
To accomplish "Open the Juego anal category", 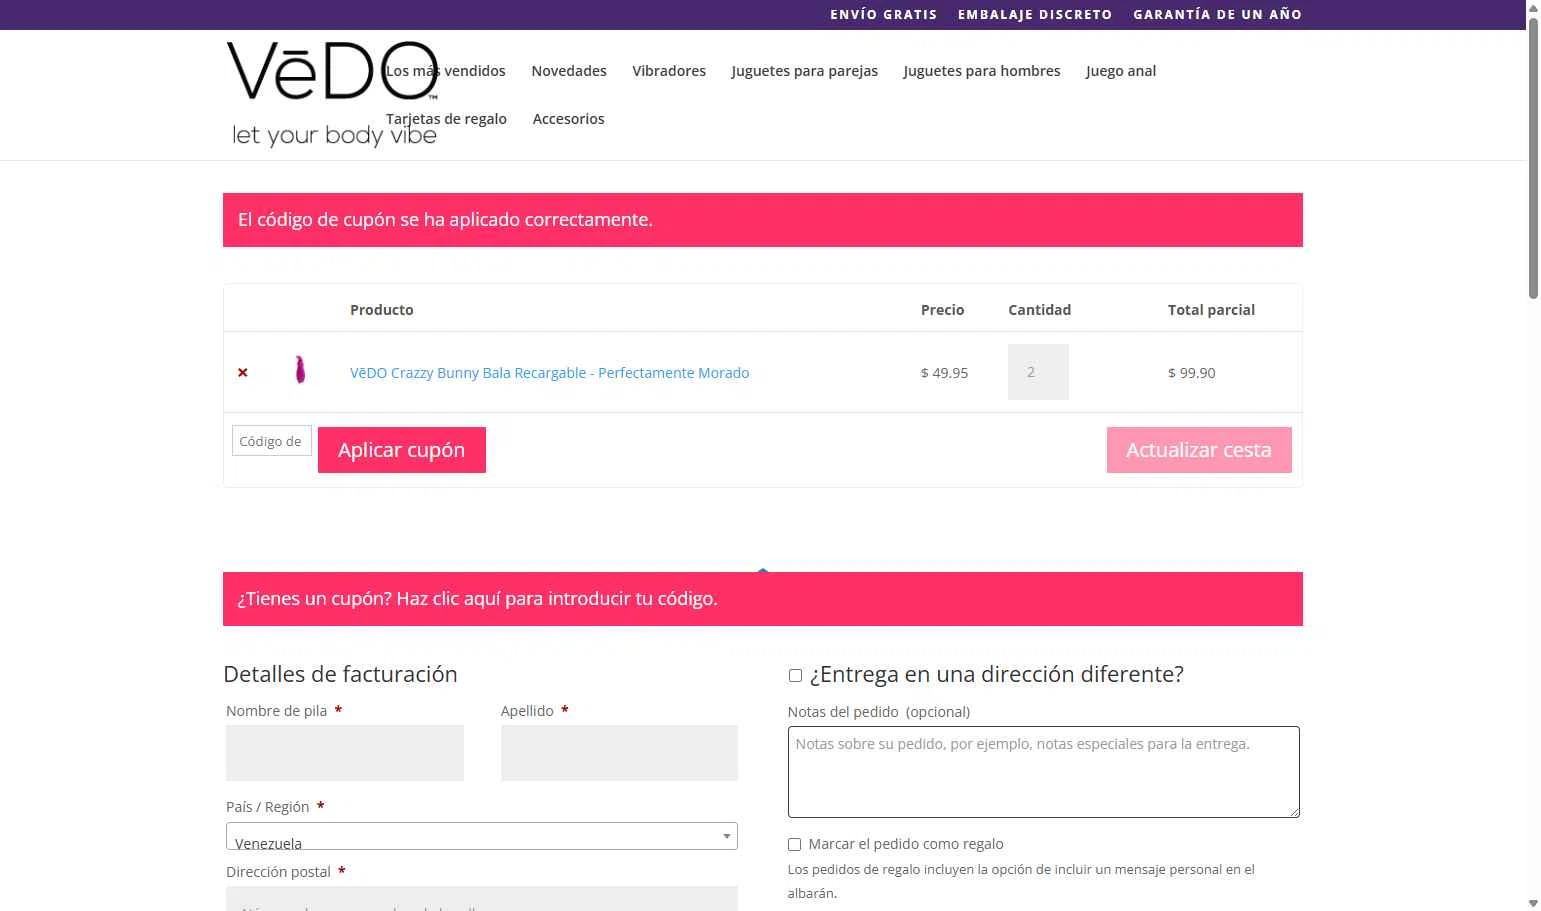I will click(1121, 71).
